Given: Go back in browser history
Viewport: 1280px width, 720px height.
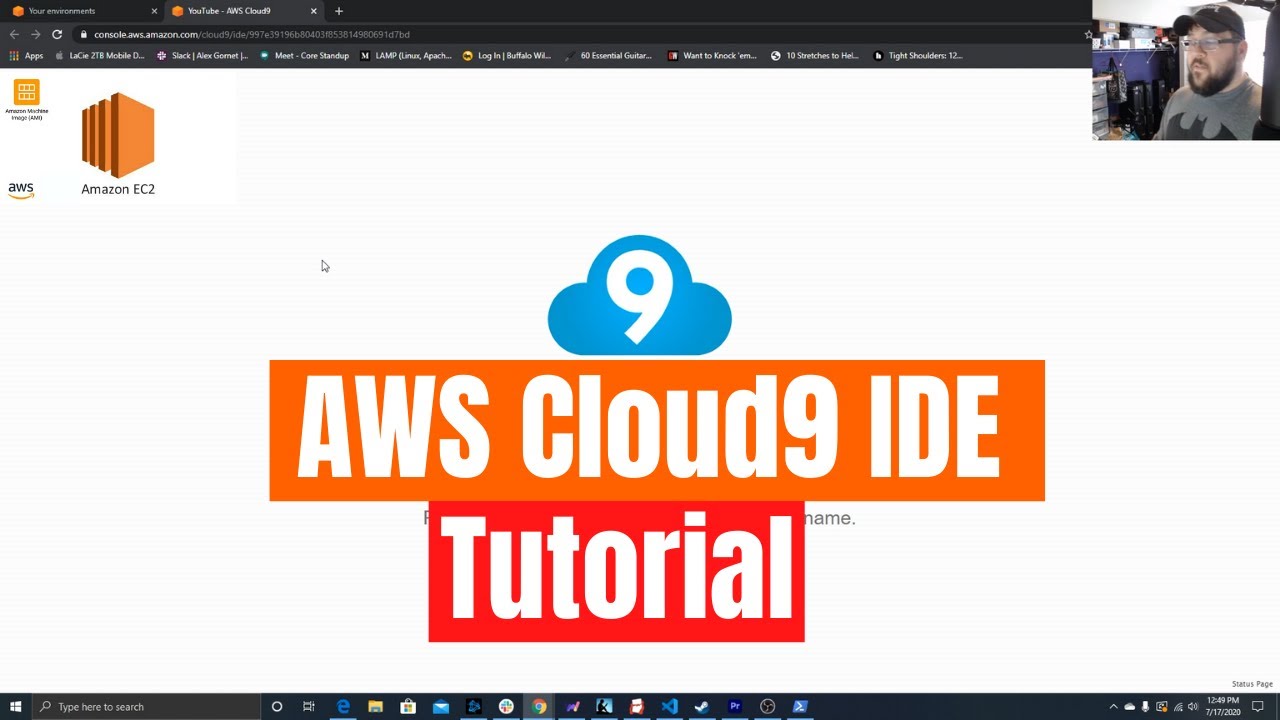Looking at the screenshot, I should pyautogui.click(x=14, y=34).
